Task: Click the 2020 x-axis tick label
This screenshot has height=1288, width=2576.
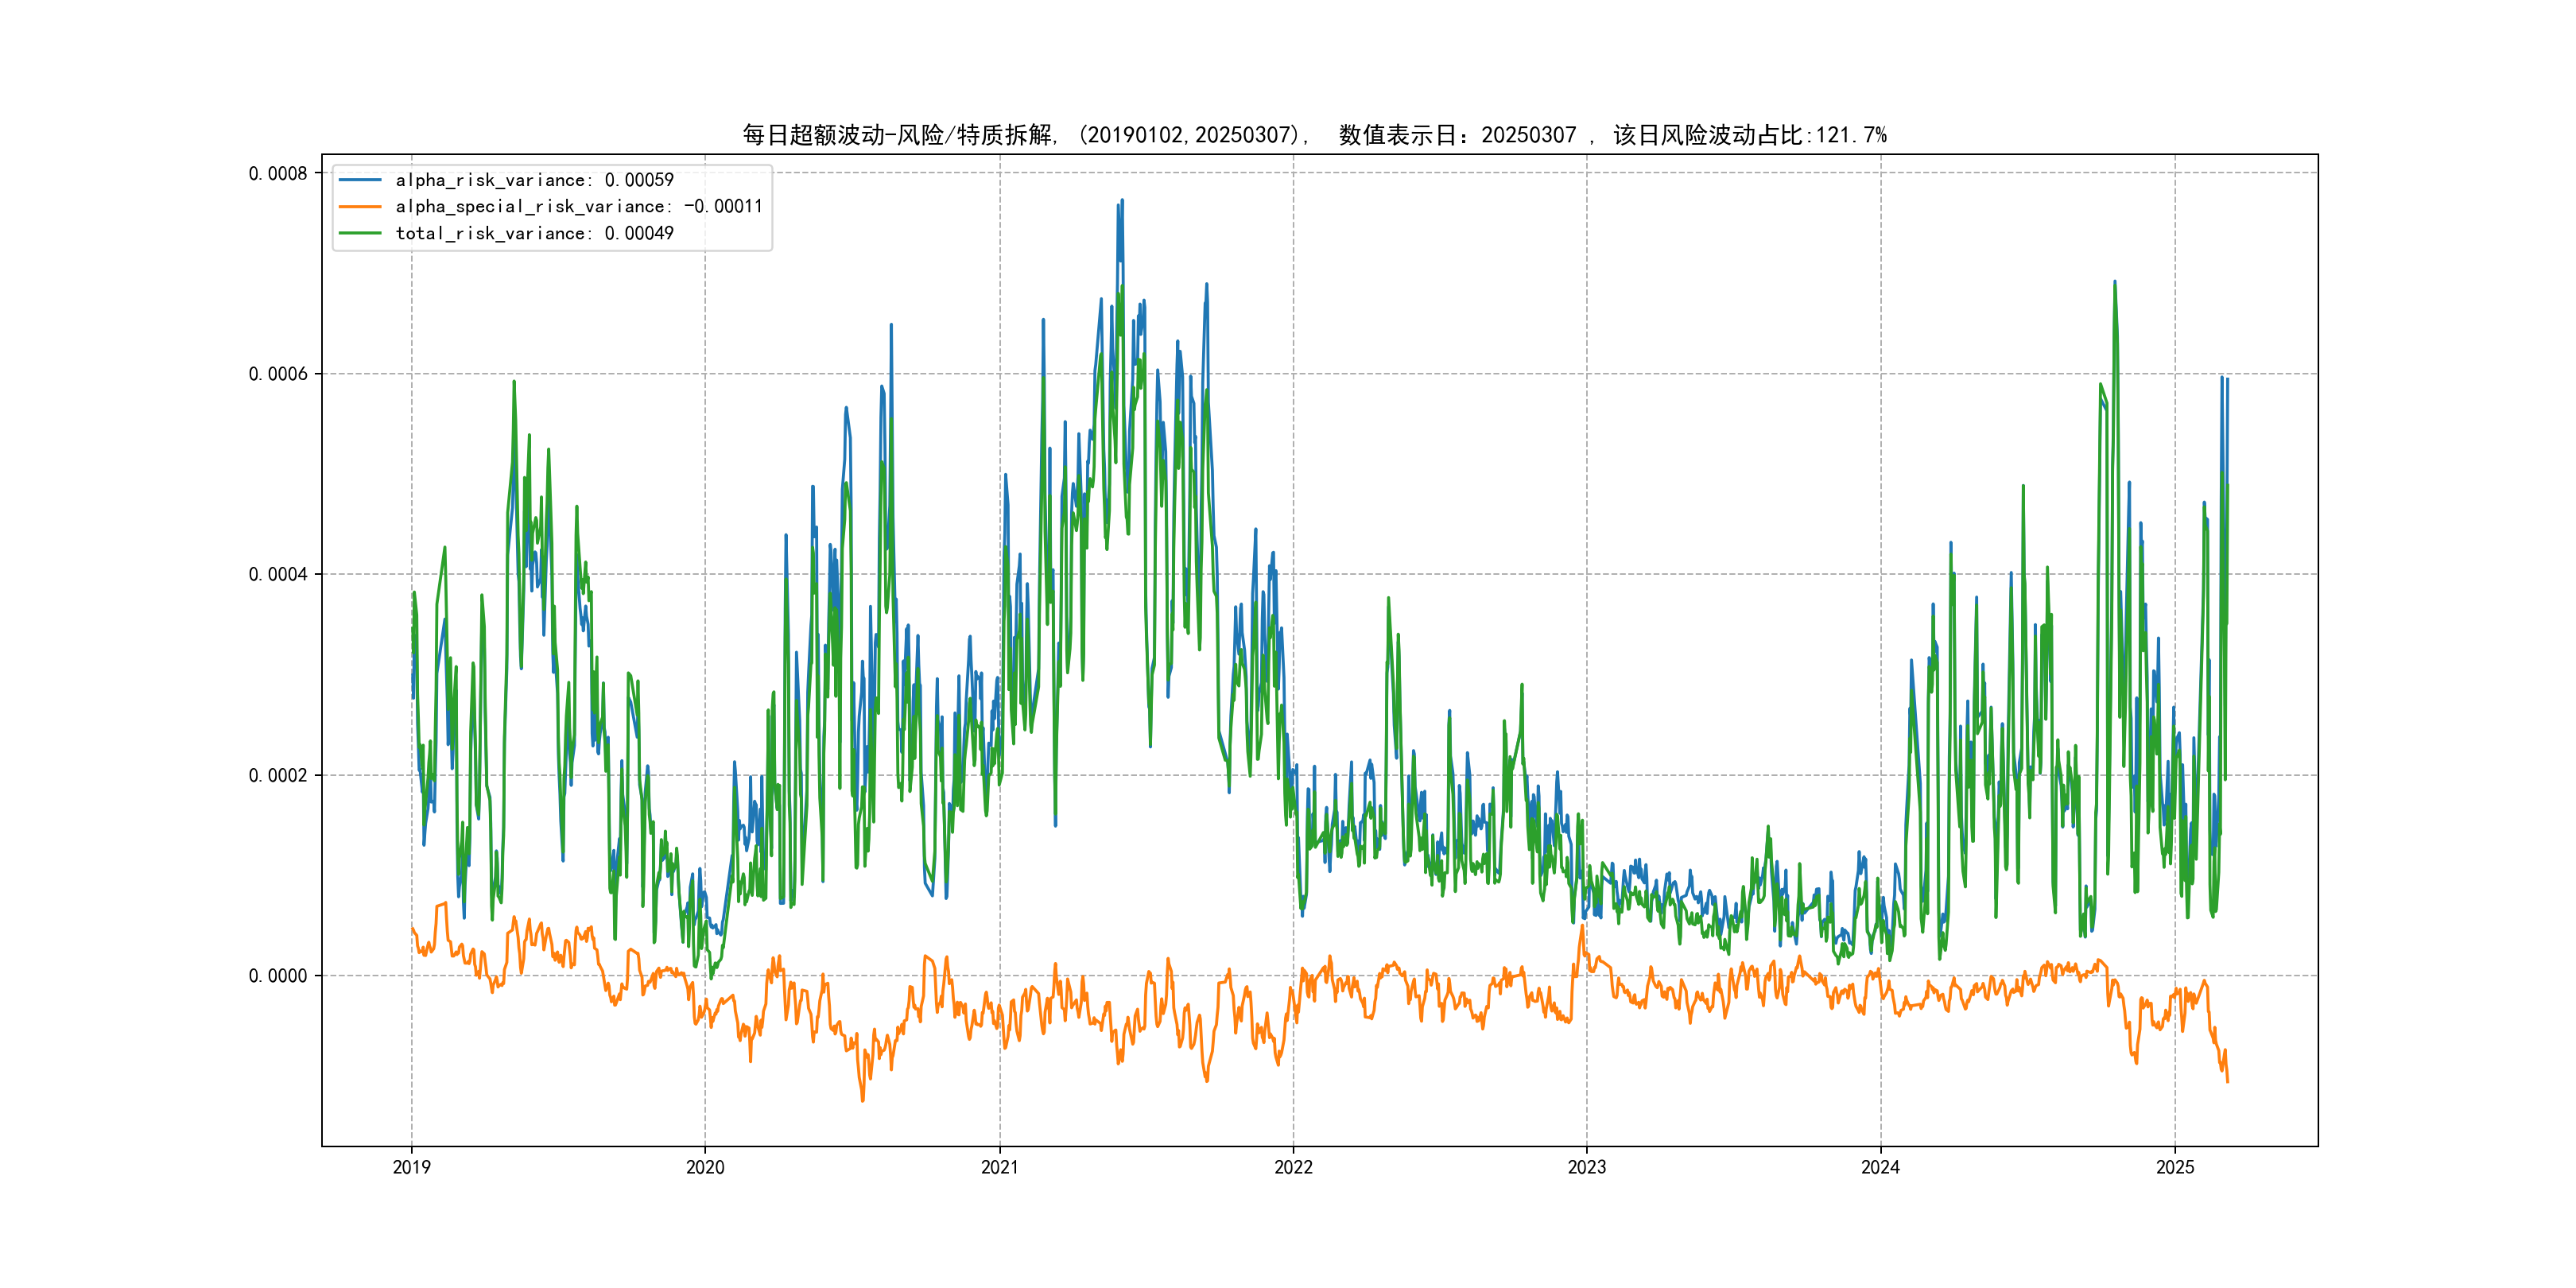Action: point(705,1167)
